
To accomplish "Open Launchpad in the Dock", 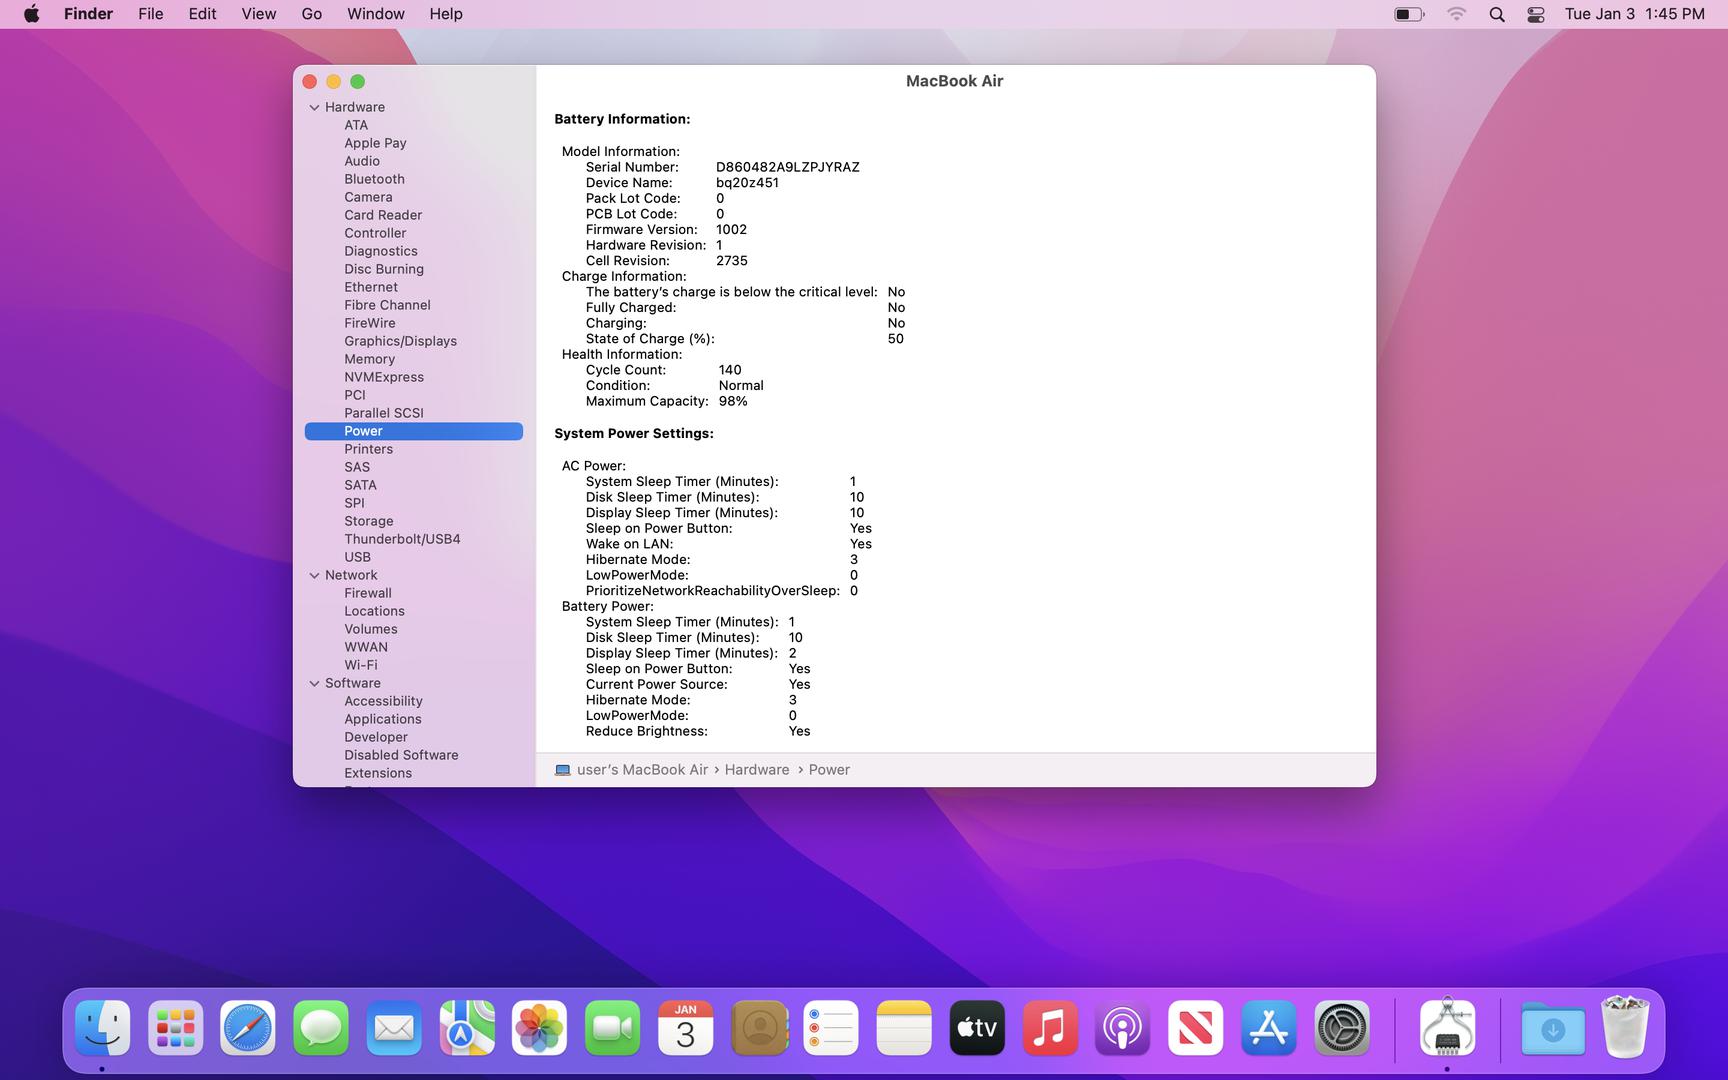I will (x=176, y=1028).
